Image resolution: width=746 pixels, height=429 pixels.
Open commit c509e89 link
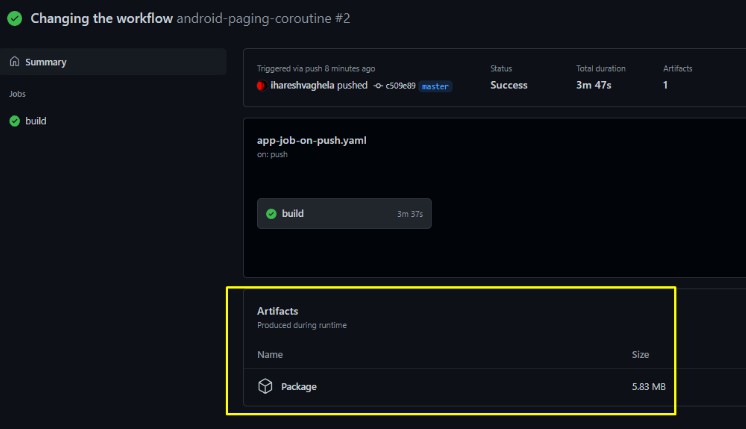click(400, 86)
